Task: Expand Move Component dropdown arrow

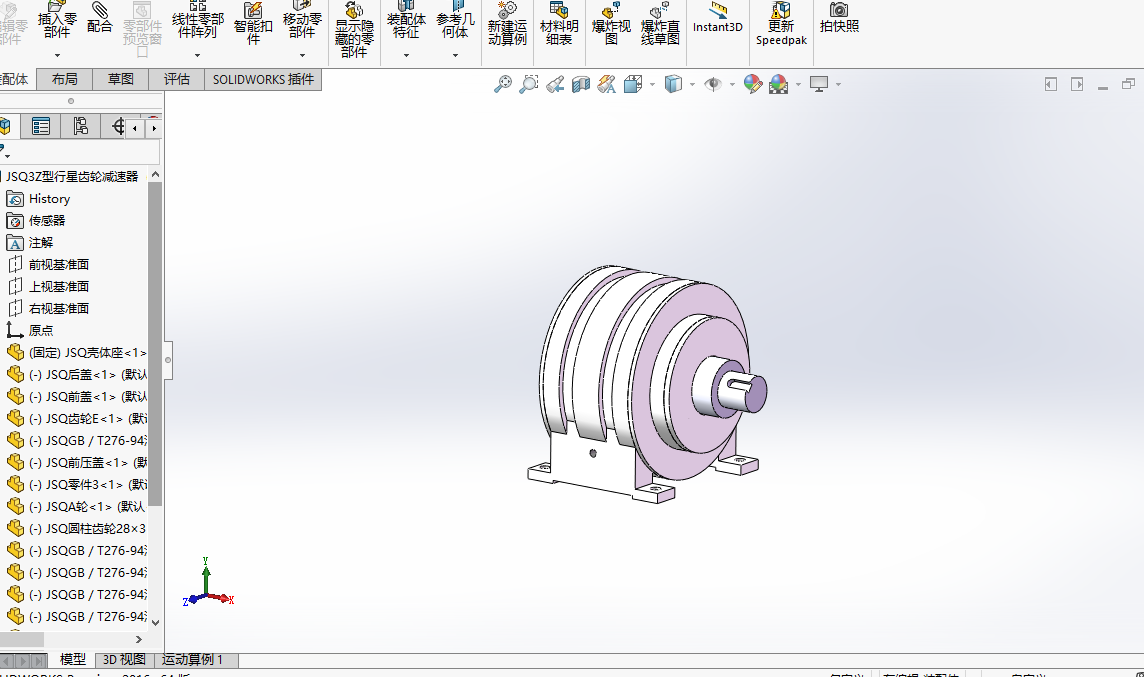Action: point(302,55)
